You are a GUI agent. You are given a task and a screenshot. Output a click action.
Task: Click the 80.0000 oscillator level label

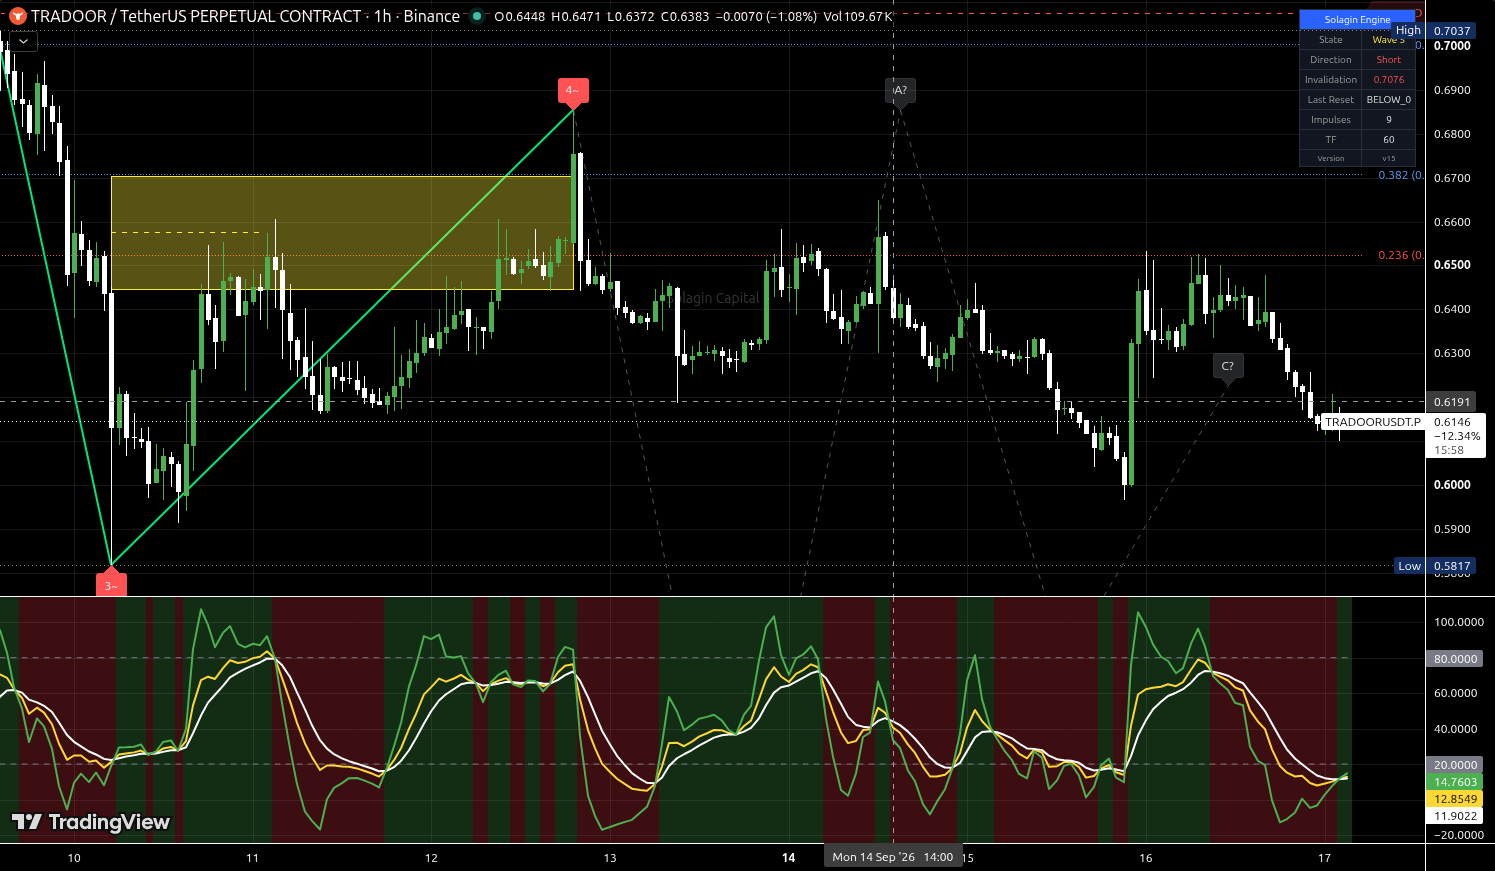[1455, 659]
